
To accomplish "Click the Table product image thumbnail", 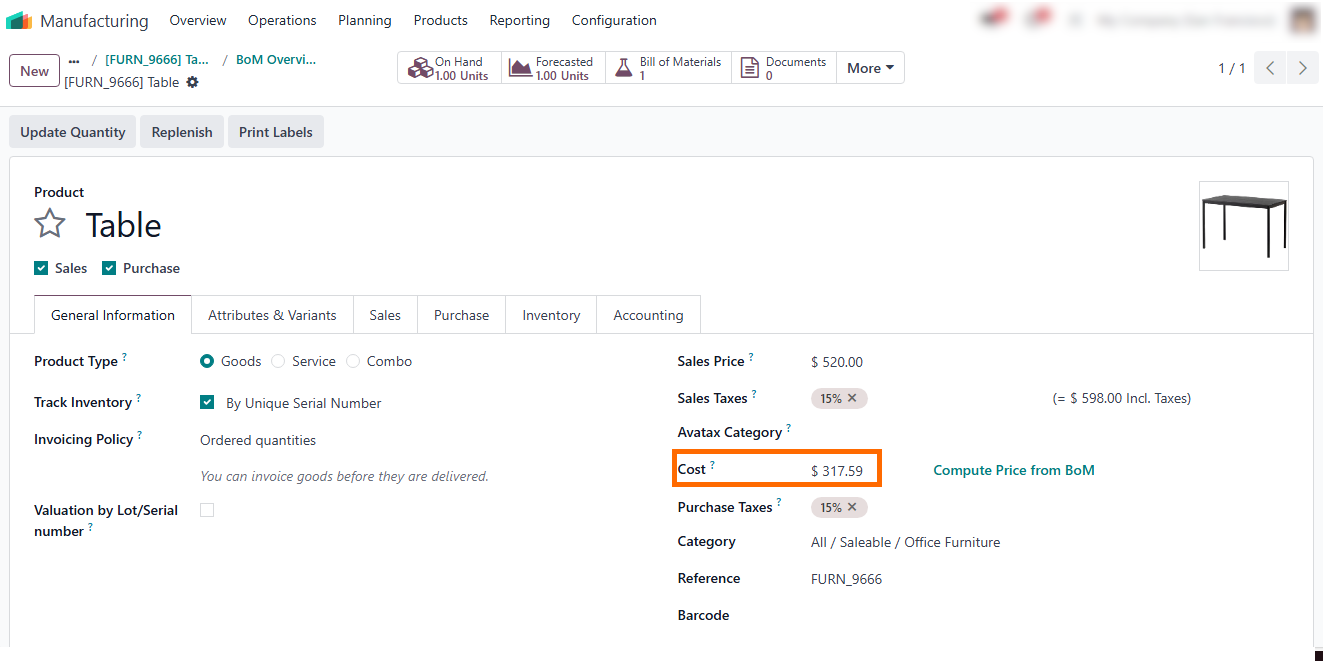I will [x=1243, y=225].
